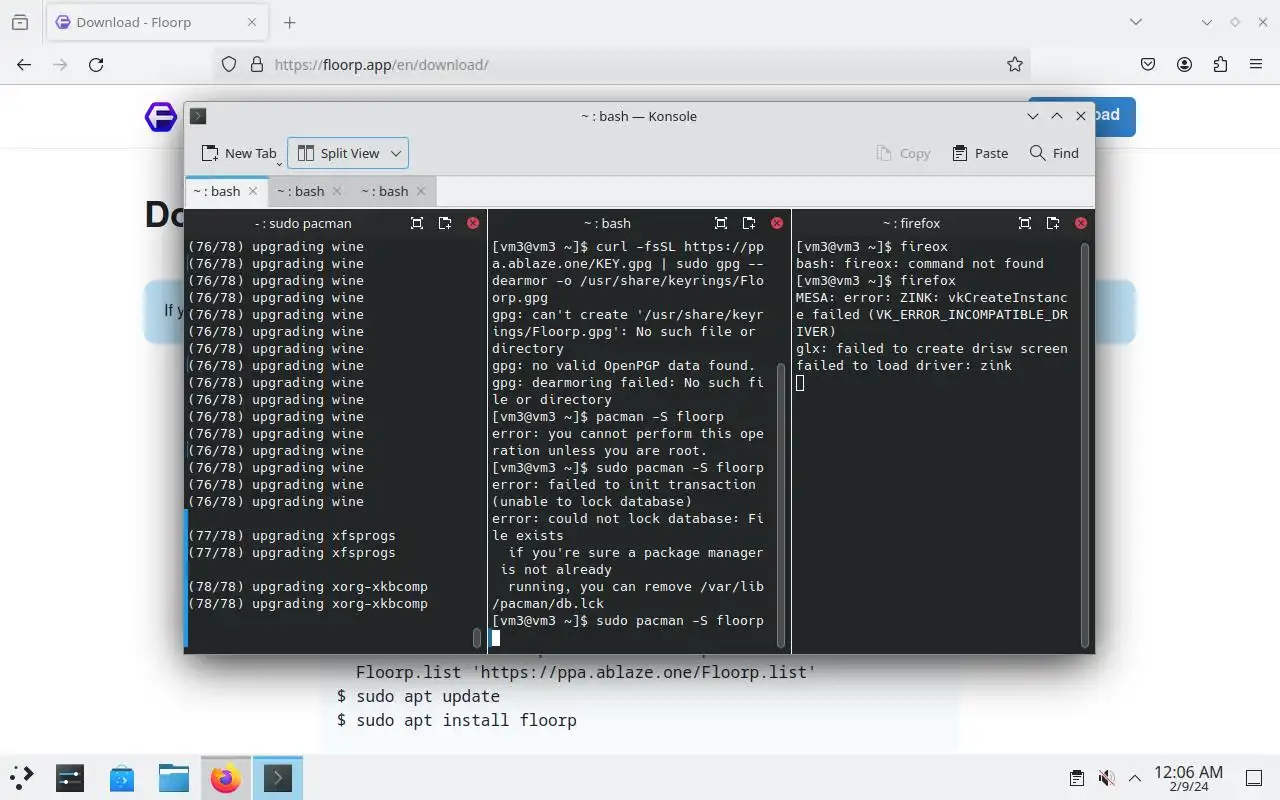Click the Copy button in Konsole
The height and width of the screenshot is (800, 1280).
[x=903, y=153]
